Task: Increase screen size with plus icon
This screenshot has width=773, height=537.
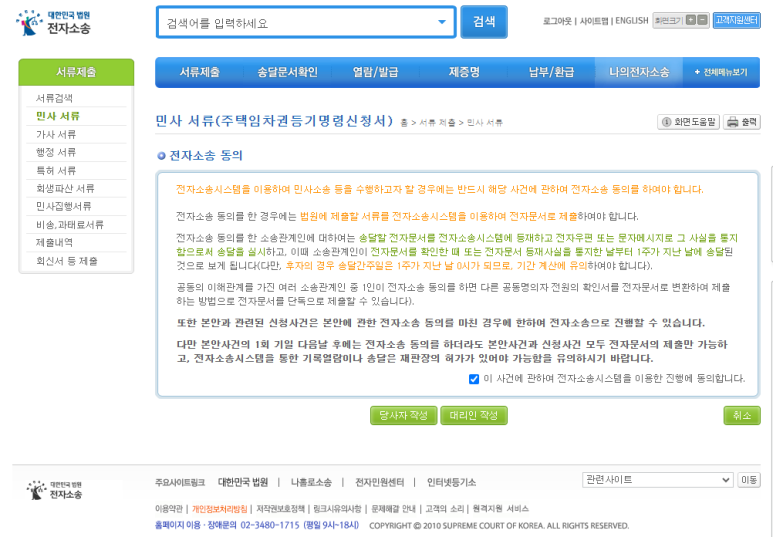Action: coord(691,20)
